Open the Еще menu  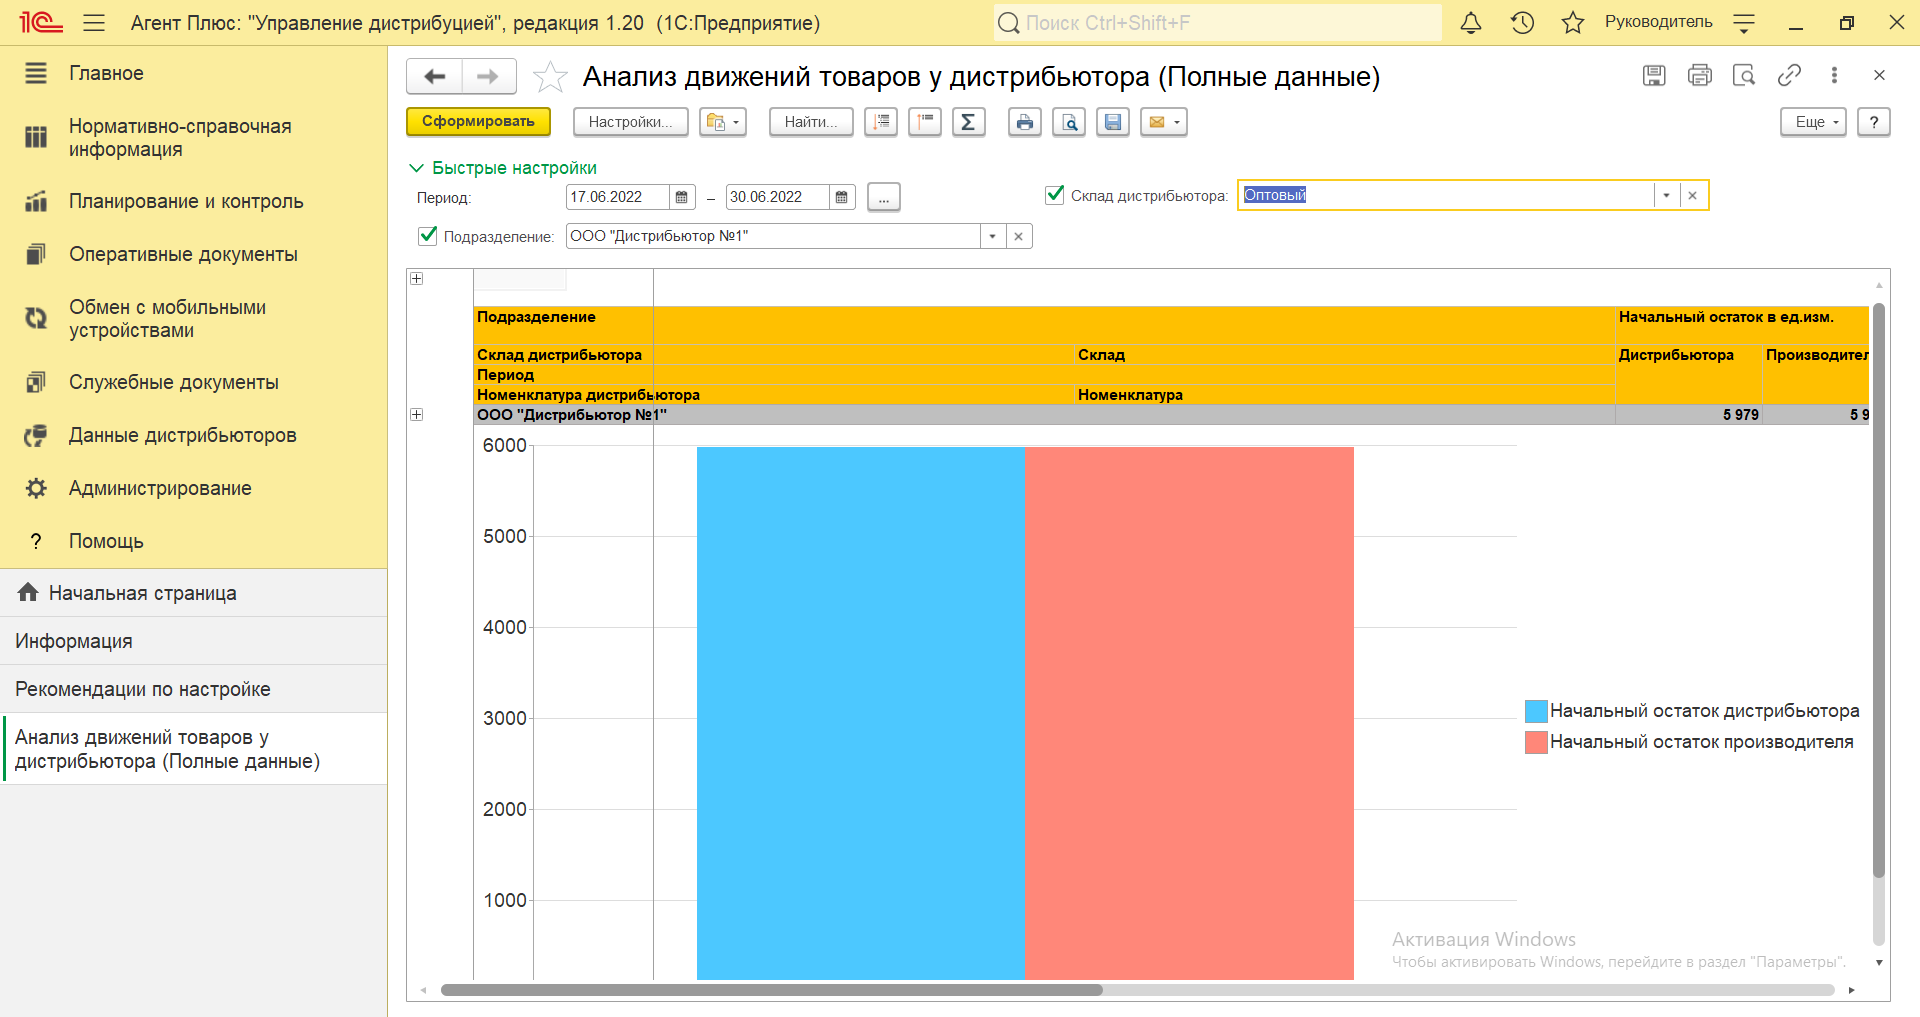pyautogui.click(x=1813, y=122)
